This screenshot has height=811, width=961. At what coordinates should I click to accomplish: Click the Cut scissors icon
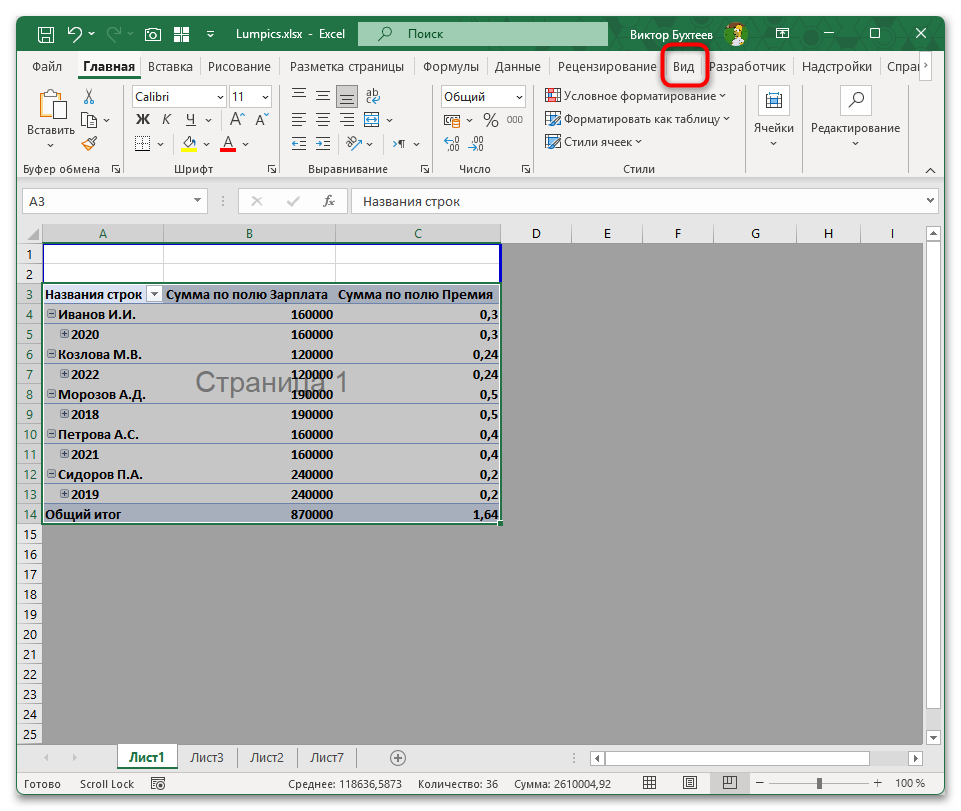(89, 97)
